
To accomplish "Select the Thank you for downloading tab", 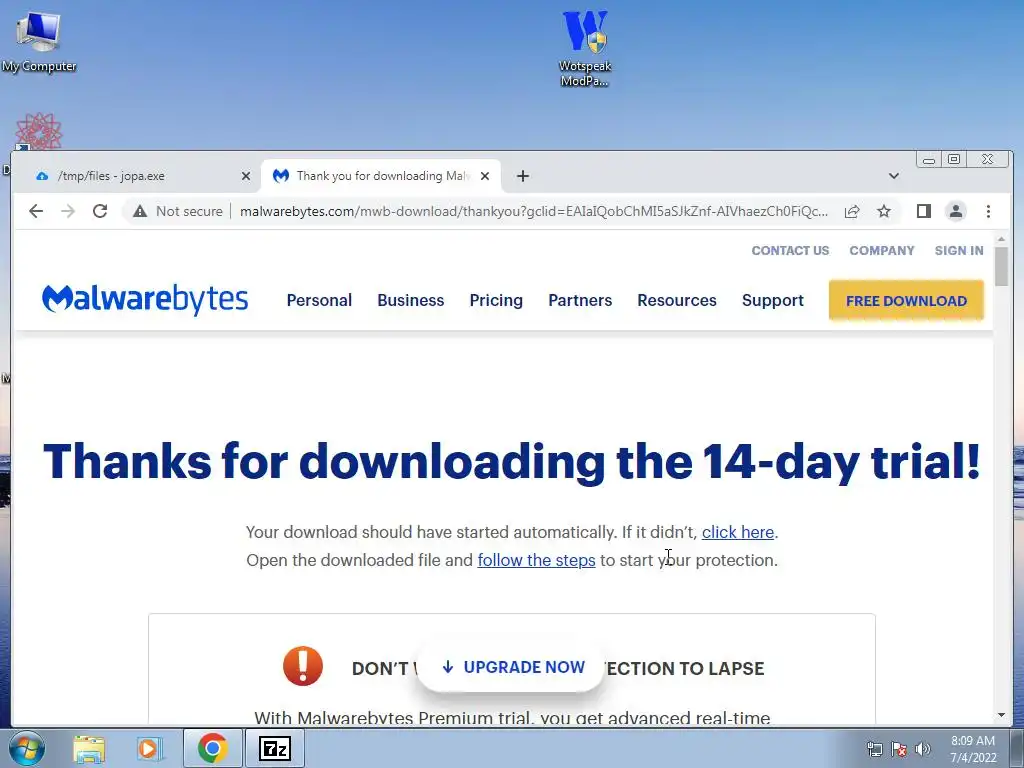I will click(381, 176).
